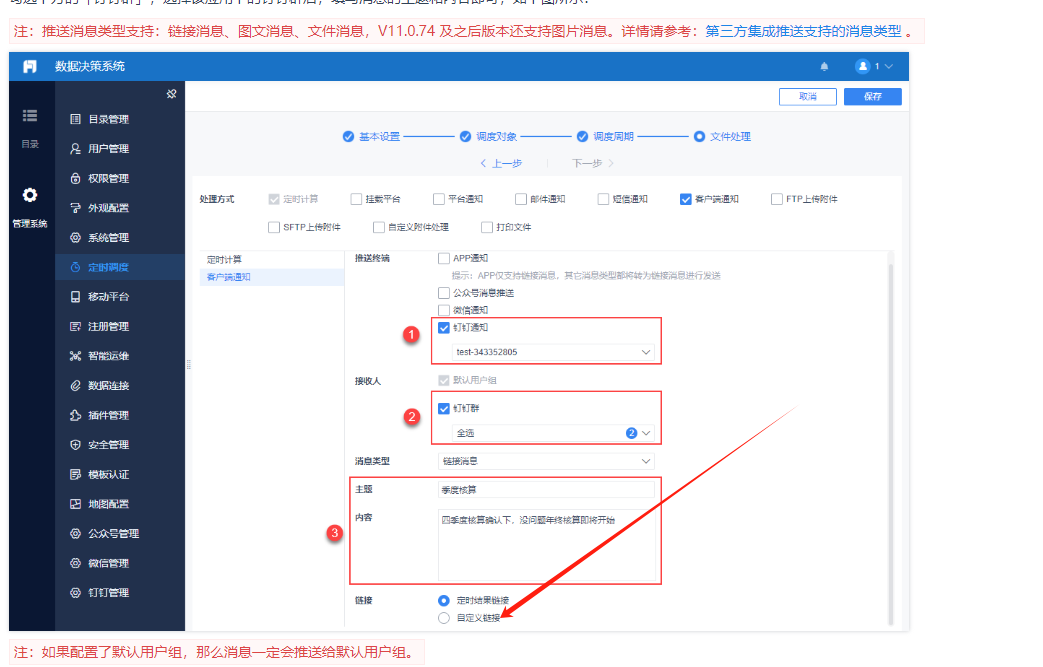The image size is (1043, 667).
Task: Click the 安全管理 shield icon
Action: point(75,444)
